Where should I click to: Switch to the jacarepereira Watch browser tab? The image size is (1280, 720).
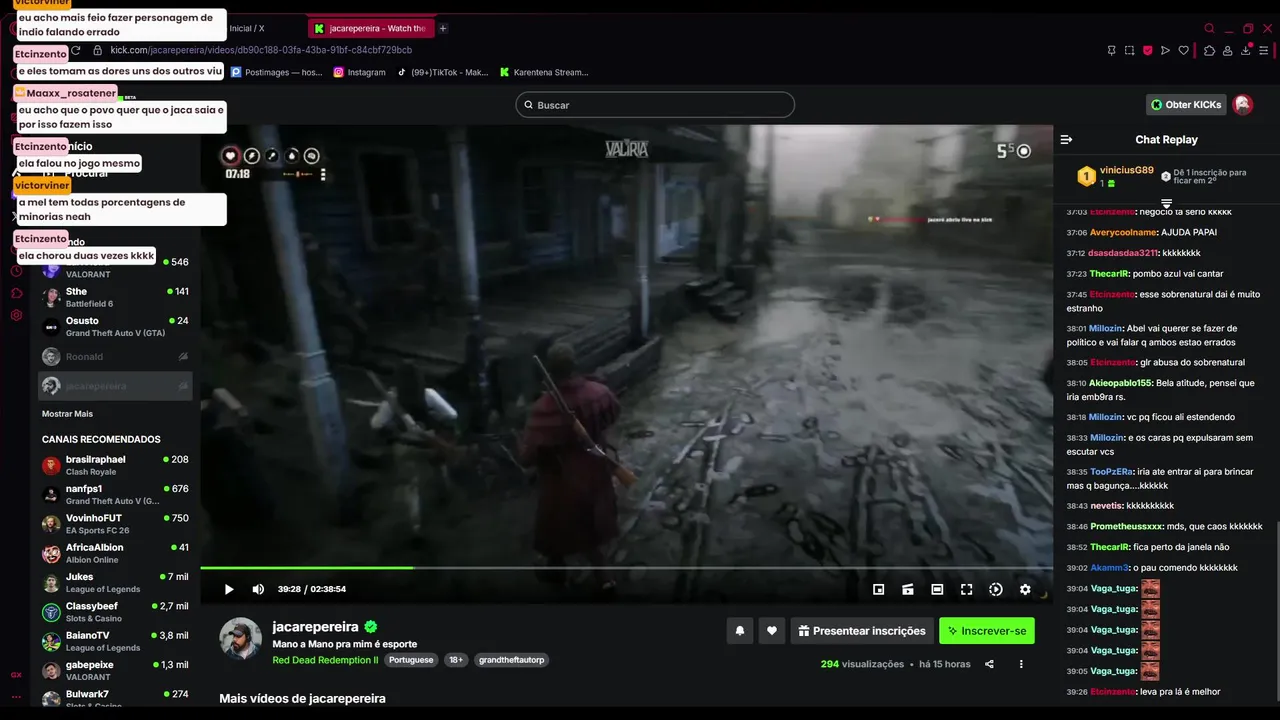point(369,28)
